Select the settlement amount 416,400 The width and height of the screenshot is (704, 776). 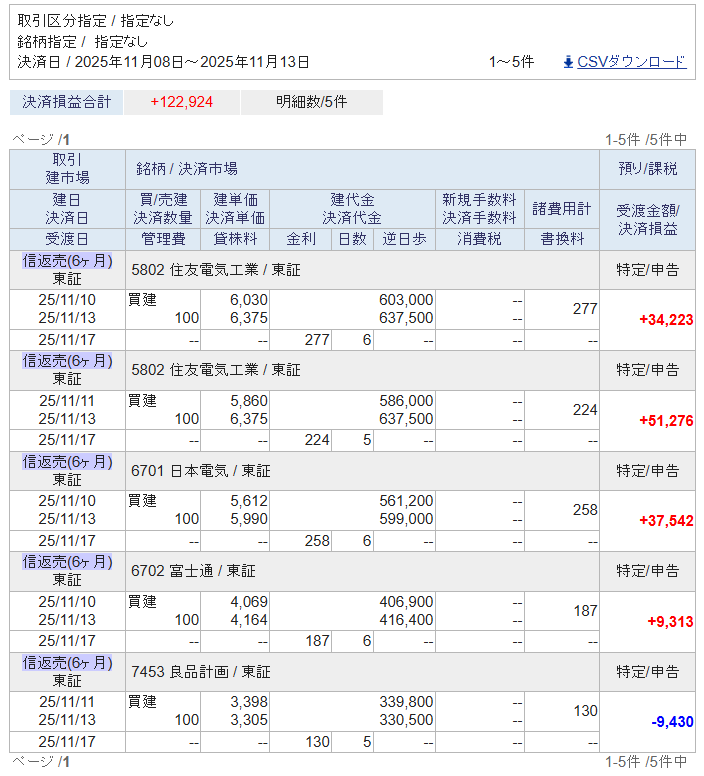pos(406,620)
